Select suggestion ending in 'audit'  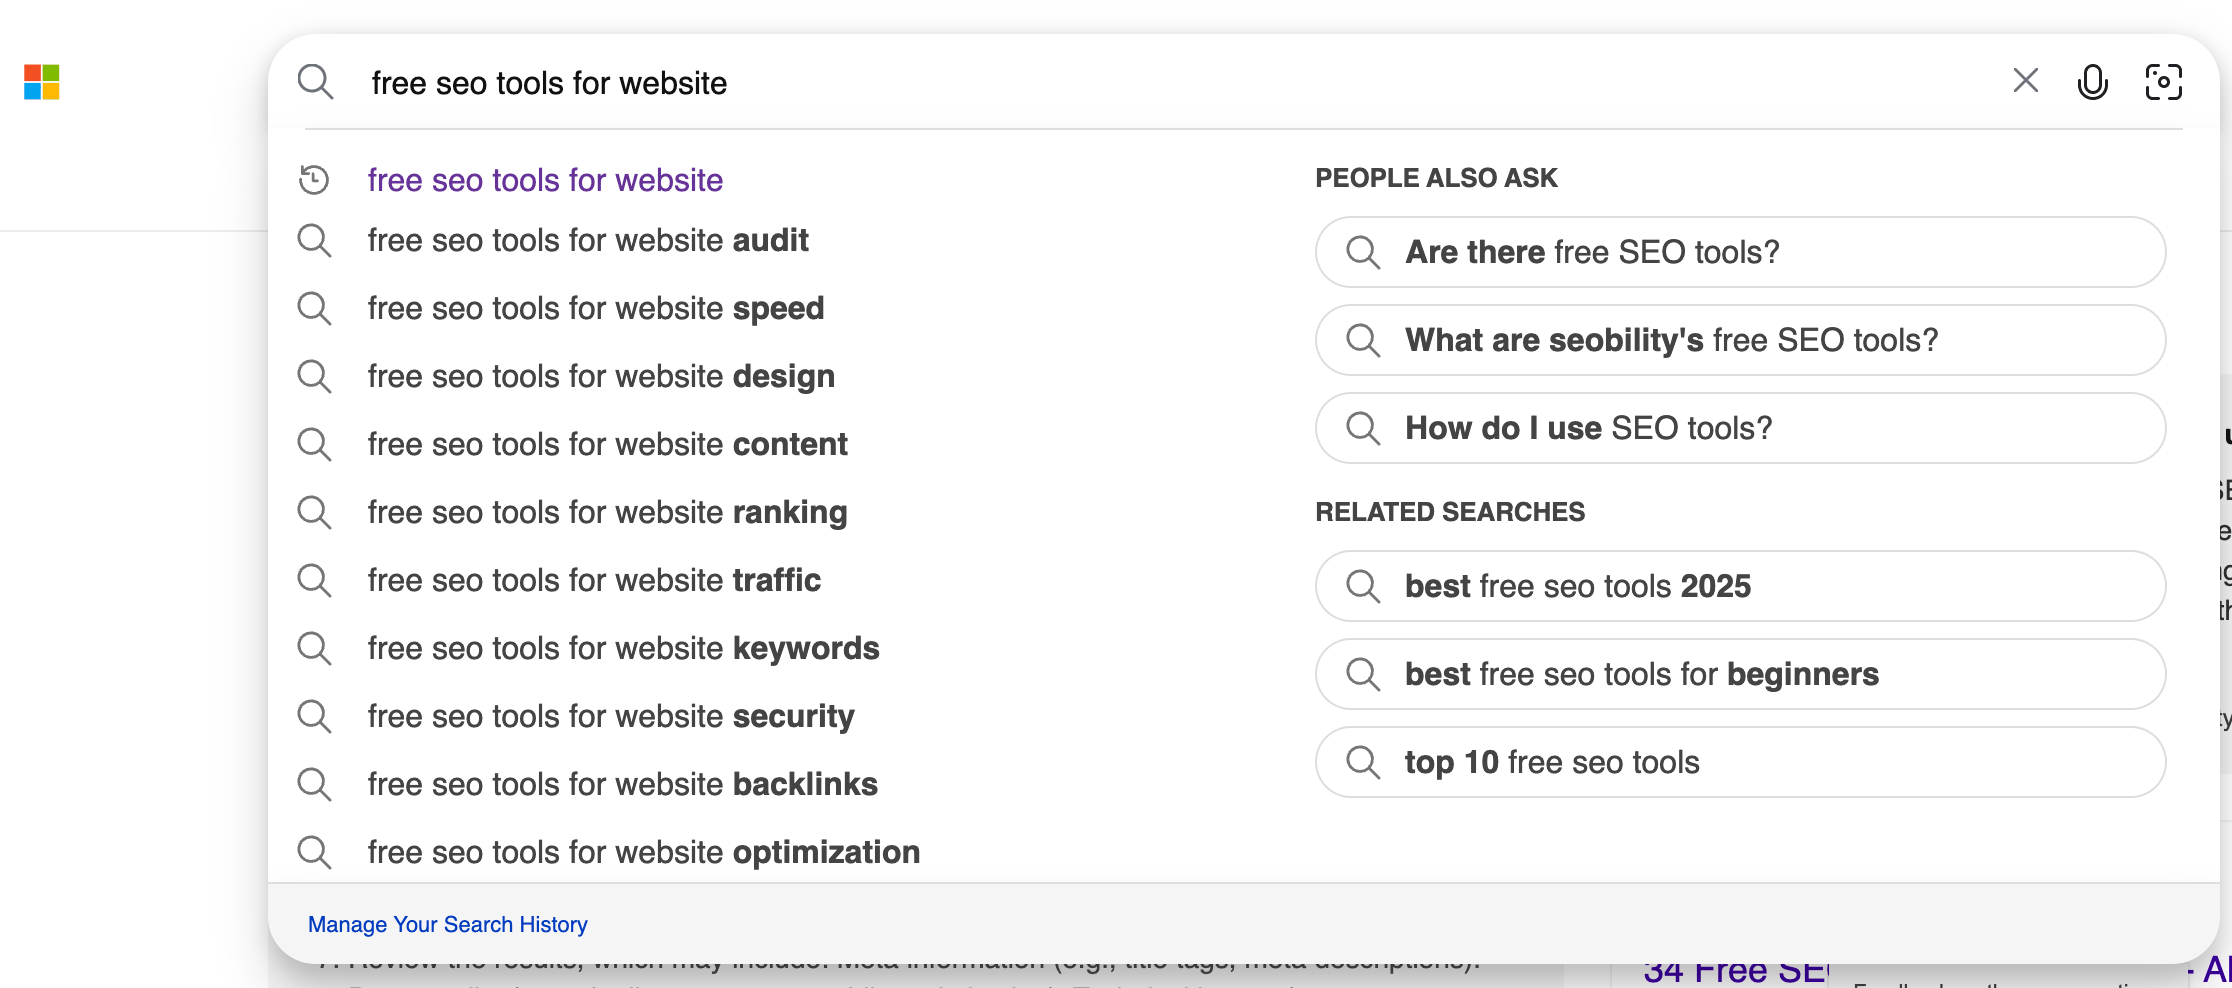coord(588,240)
